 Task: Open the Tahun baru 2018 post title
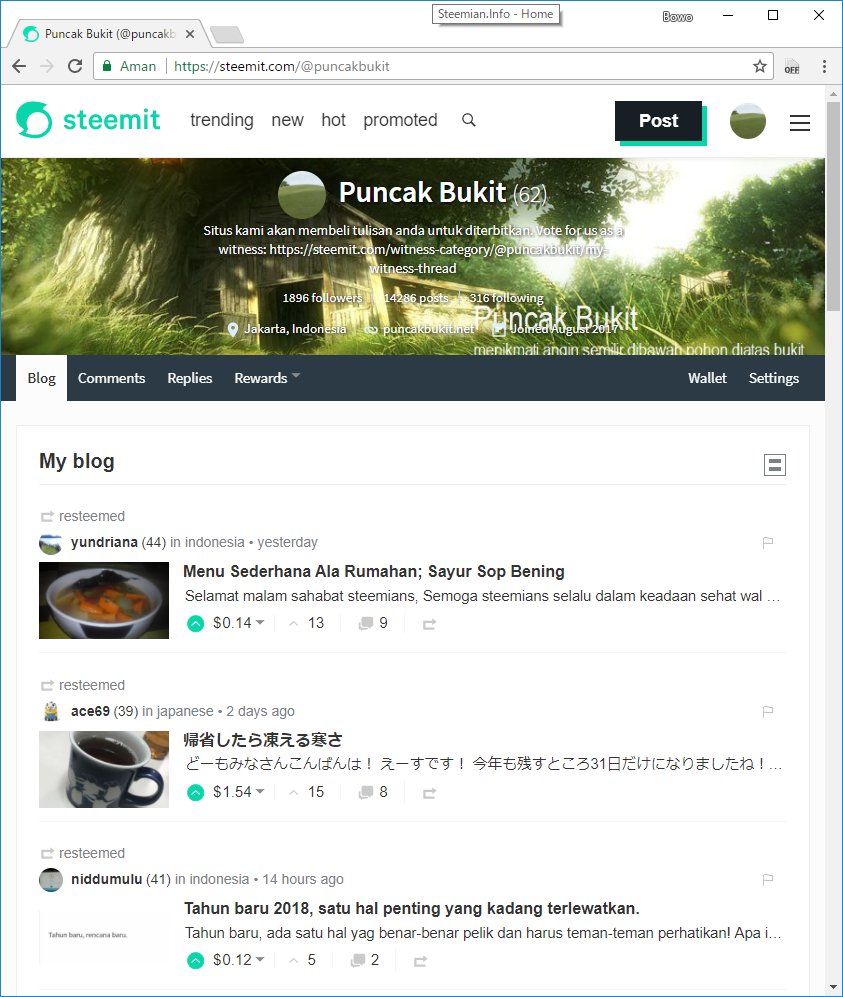(x=412, y=908)
